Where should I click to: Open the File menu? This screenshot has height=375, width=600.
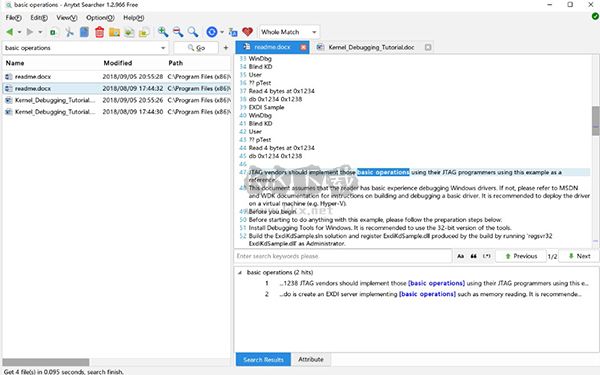13,18
